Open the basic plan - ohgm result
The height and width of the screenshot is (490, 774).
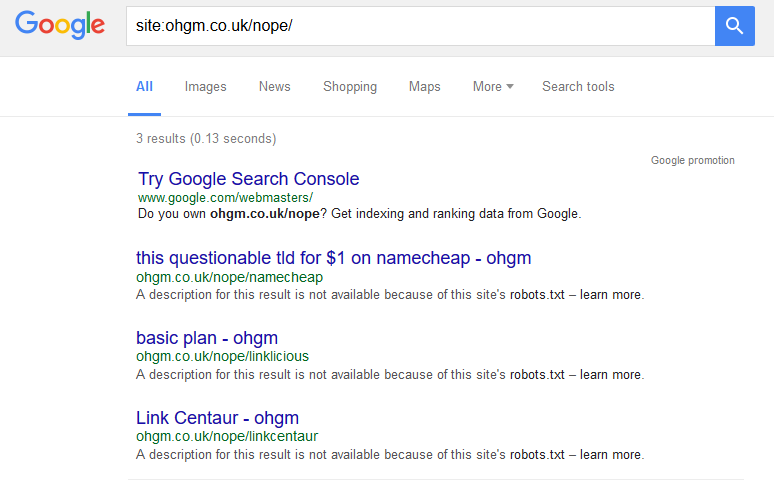(207, 338)
